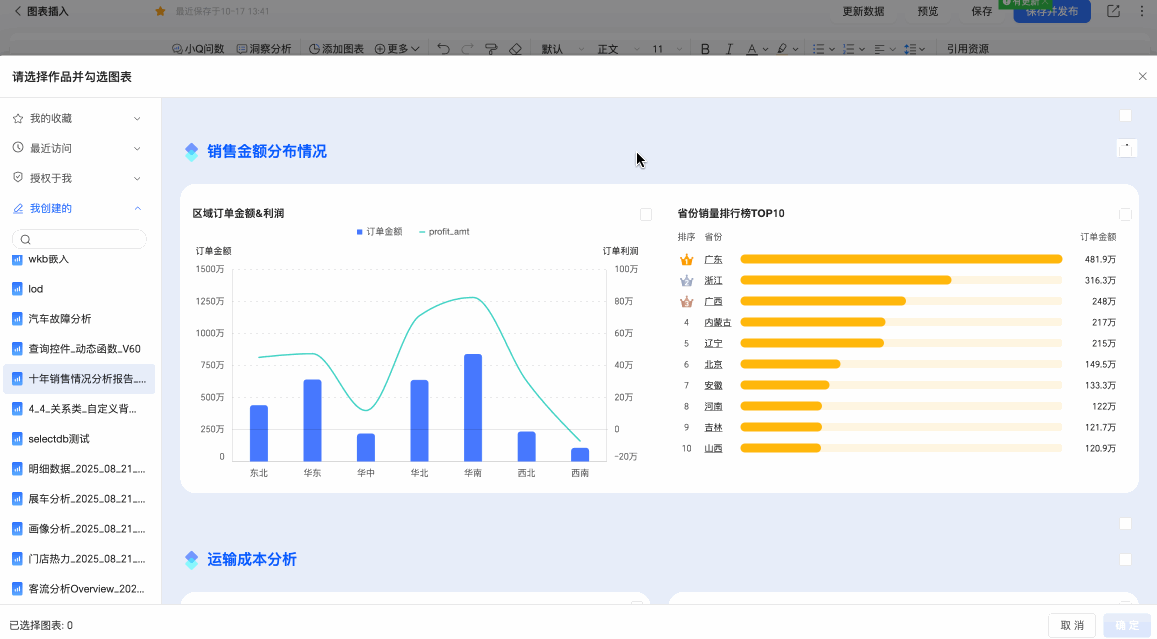Check the 区域订单金额&利润 chart checkbox
Screen dimensions: 1157x639
(x=646, y=214)
